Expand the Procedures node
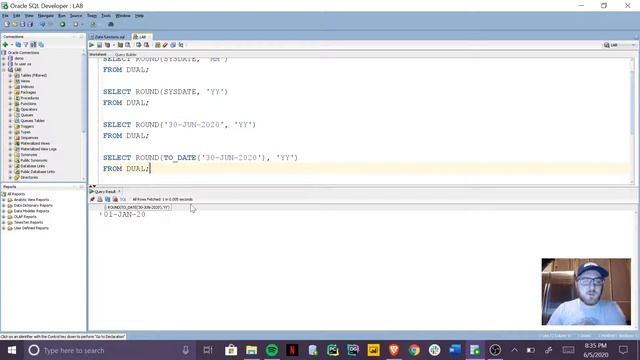The image size is (640, 360). pyautogui.click(x=11, y=98)
